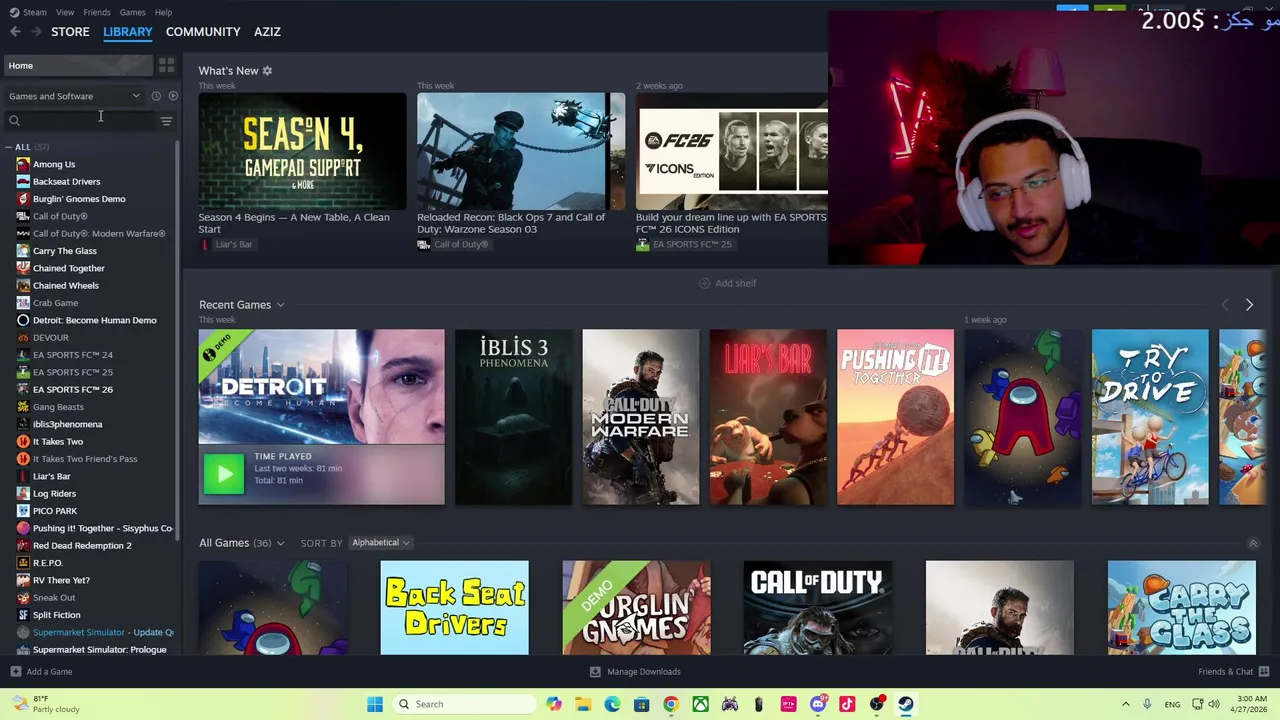The image size is (1280, 720).
Task: Open Steam icon in the taskbar
Action: tap(906, 704)
